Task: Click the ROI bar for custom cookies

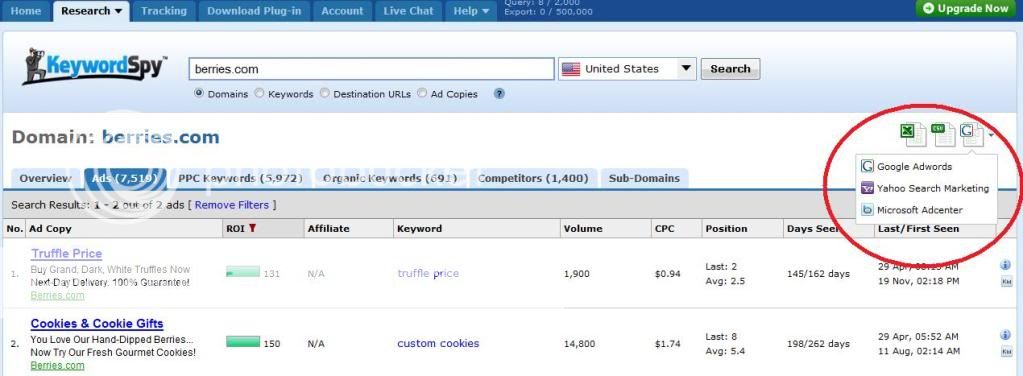Action: [x=243, y=342]
